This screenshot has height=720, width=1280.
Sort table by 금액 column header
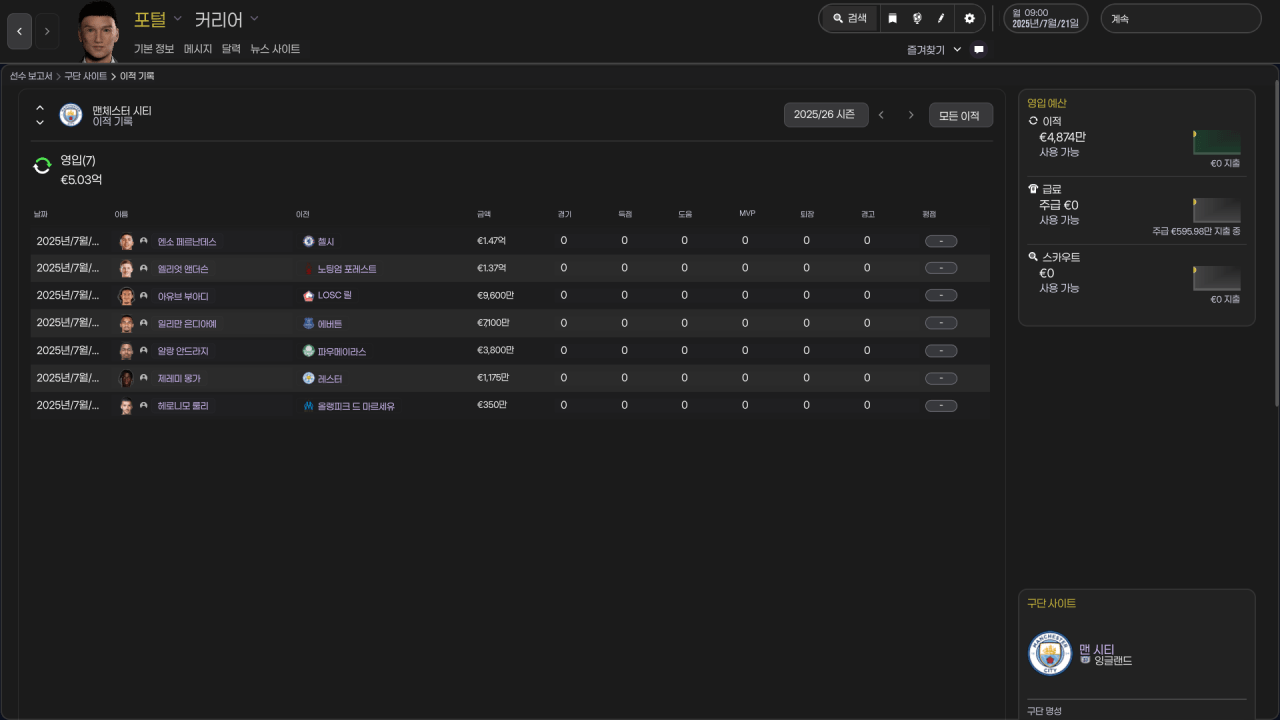click(x=484, y=214)
